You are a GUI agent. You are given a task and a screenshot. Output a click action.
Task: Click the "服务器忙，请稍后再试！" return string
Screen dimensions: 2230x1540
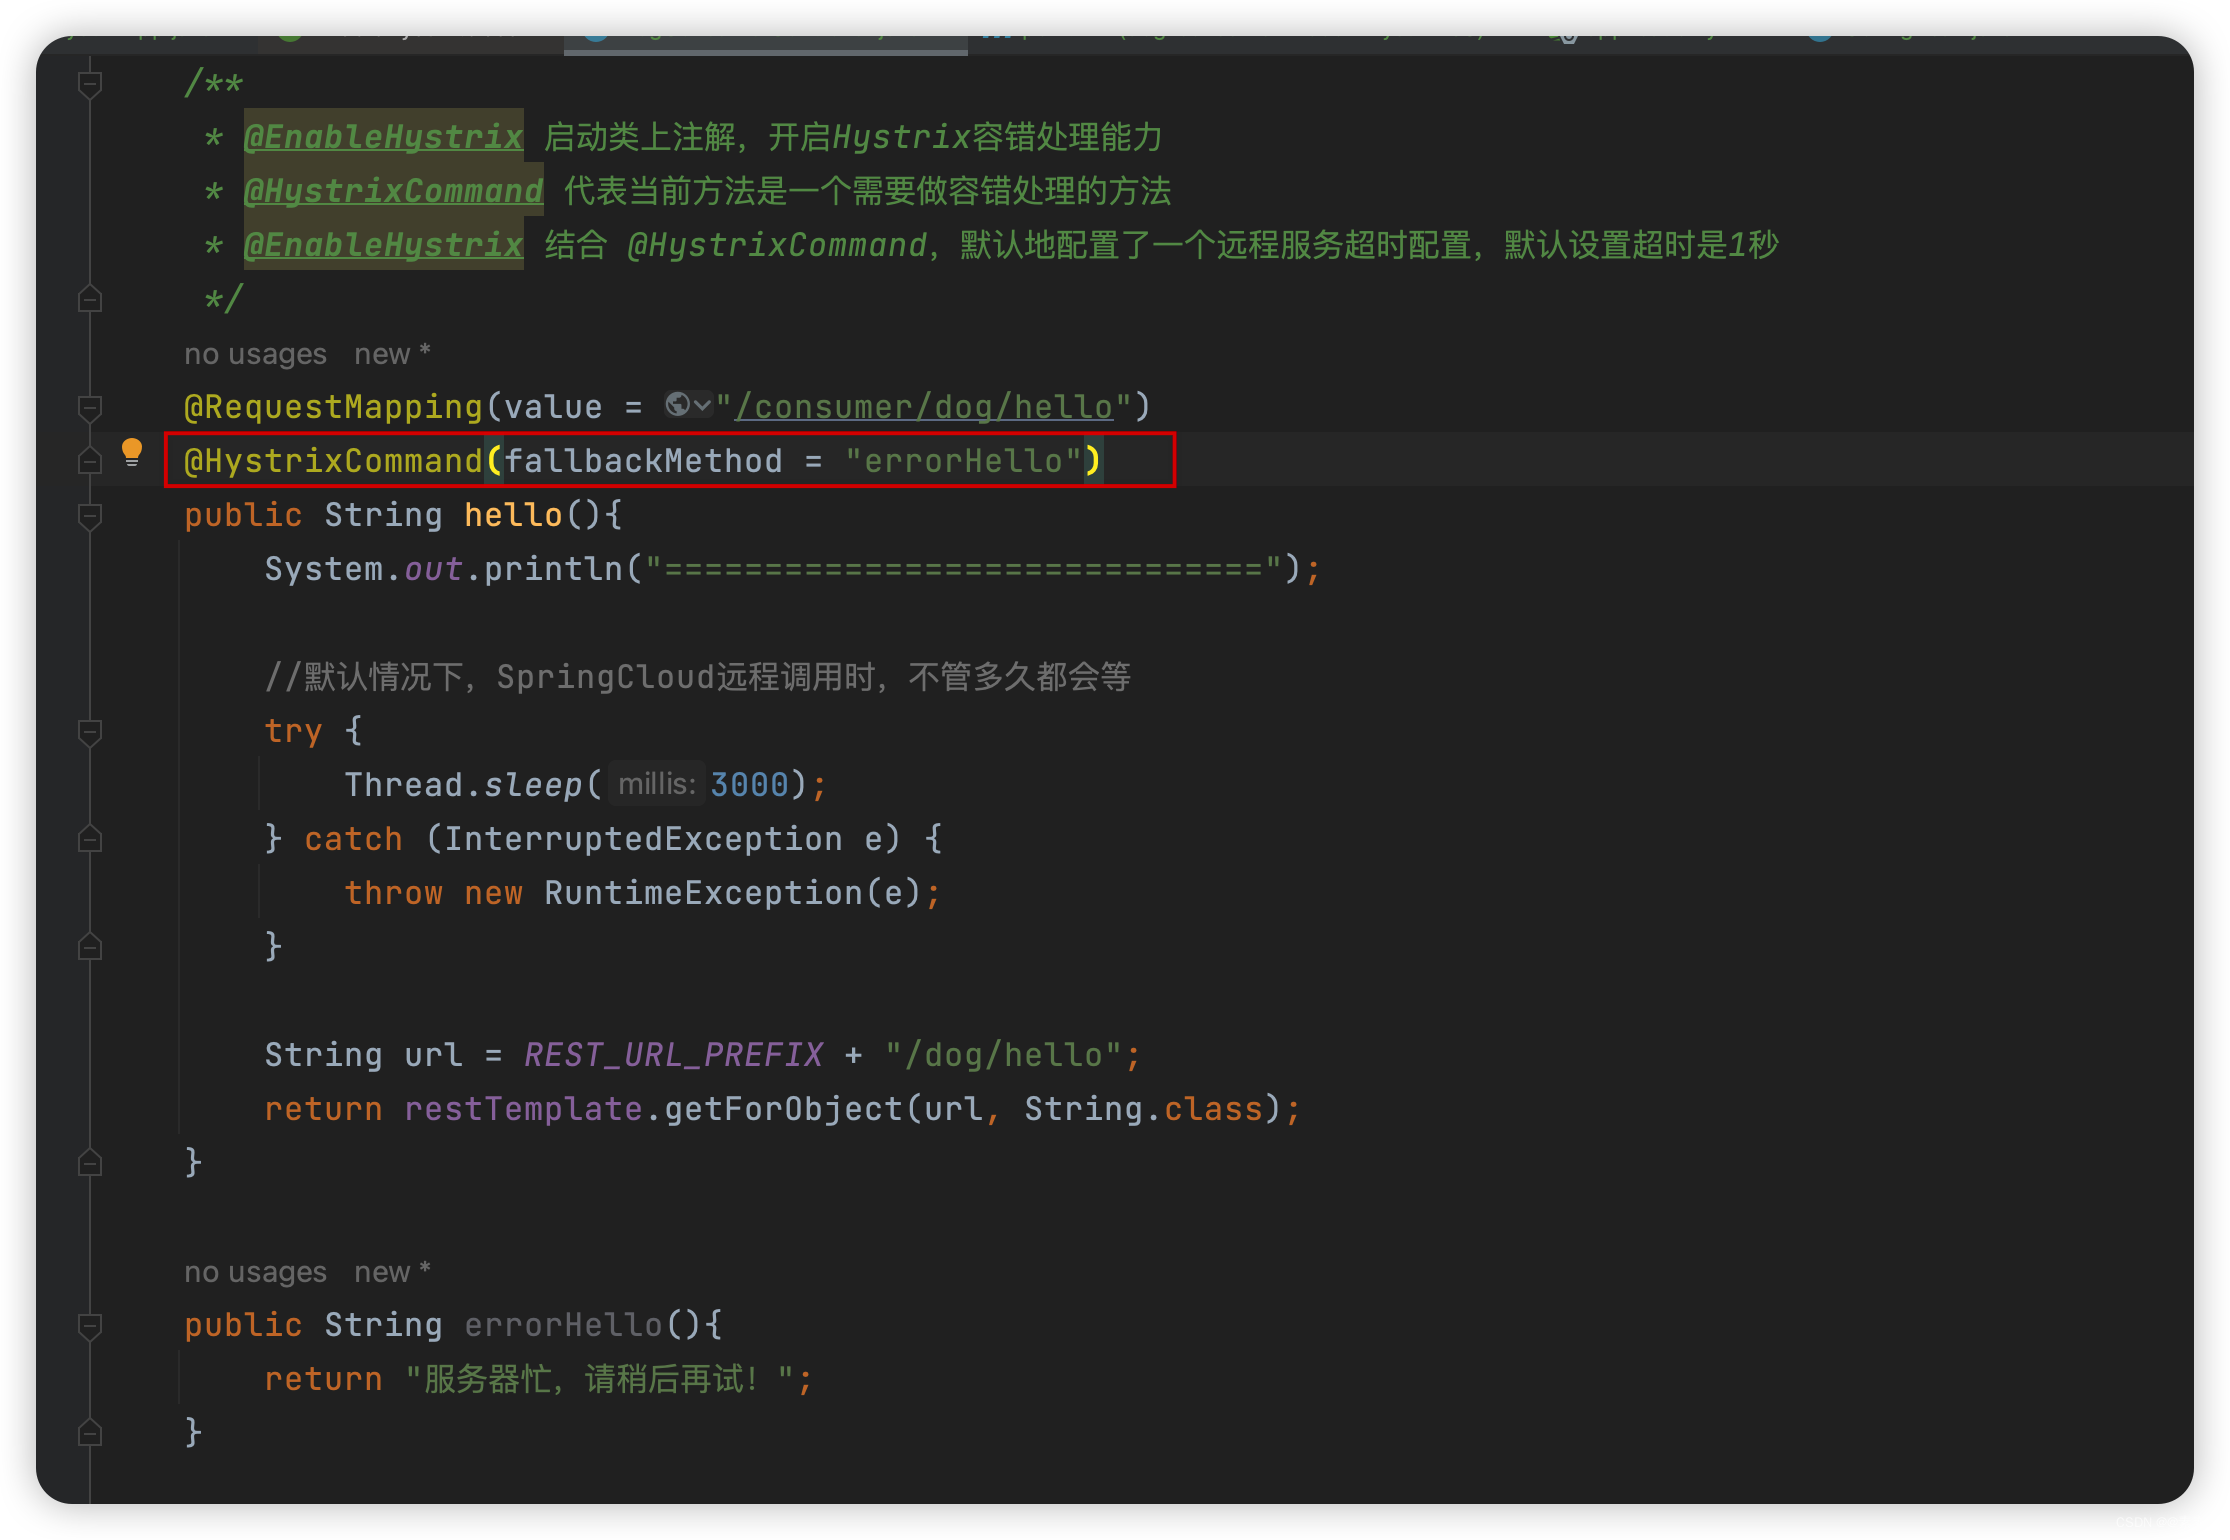pyautogui.click(x=599, y=1379)
